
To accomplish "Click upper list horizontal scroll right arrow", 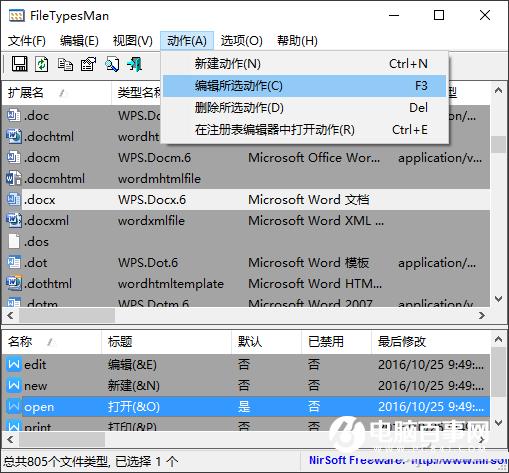I will coord(482,315).
